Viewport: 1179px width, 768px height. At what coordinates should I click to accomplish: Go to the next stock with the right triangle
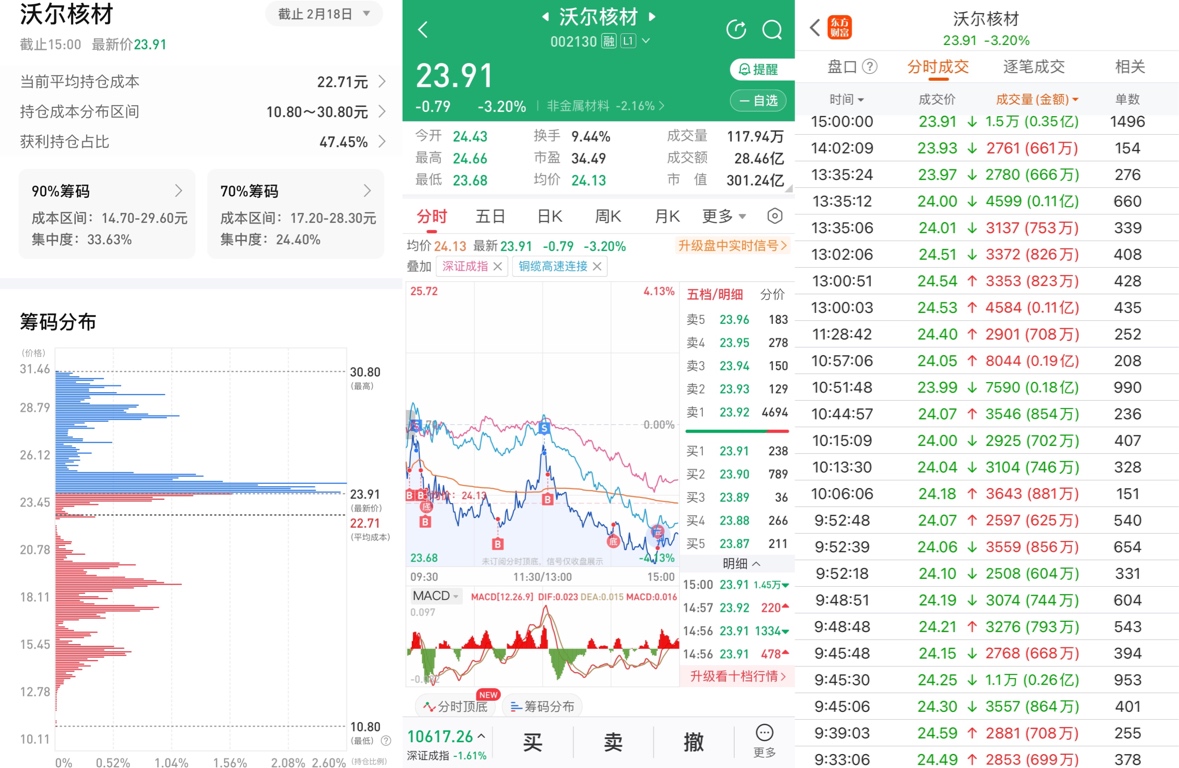tap(652, 17)
